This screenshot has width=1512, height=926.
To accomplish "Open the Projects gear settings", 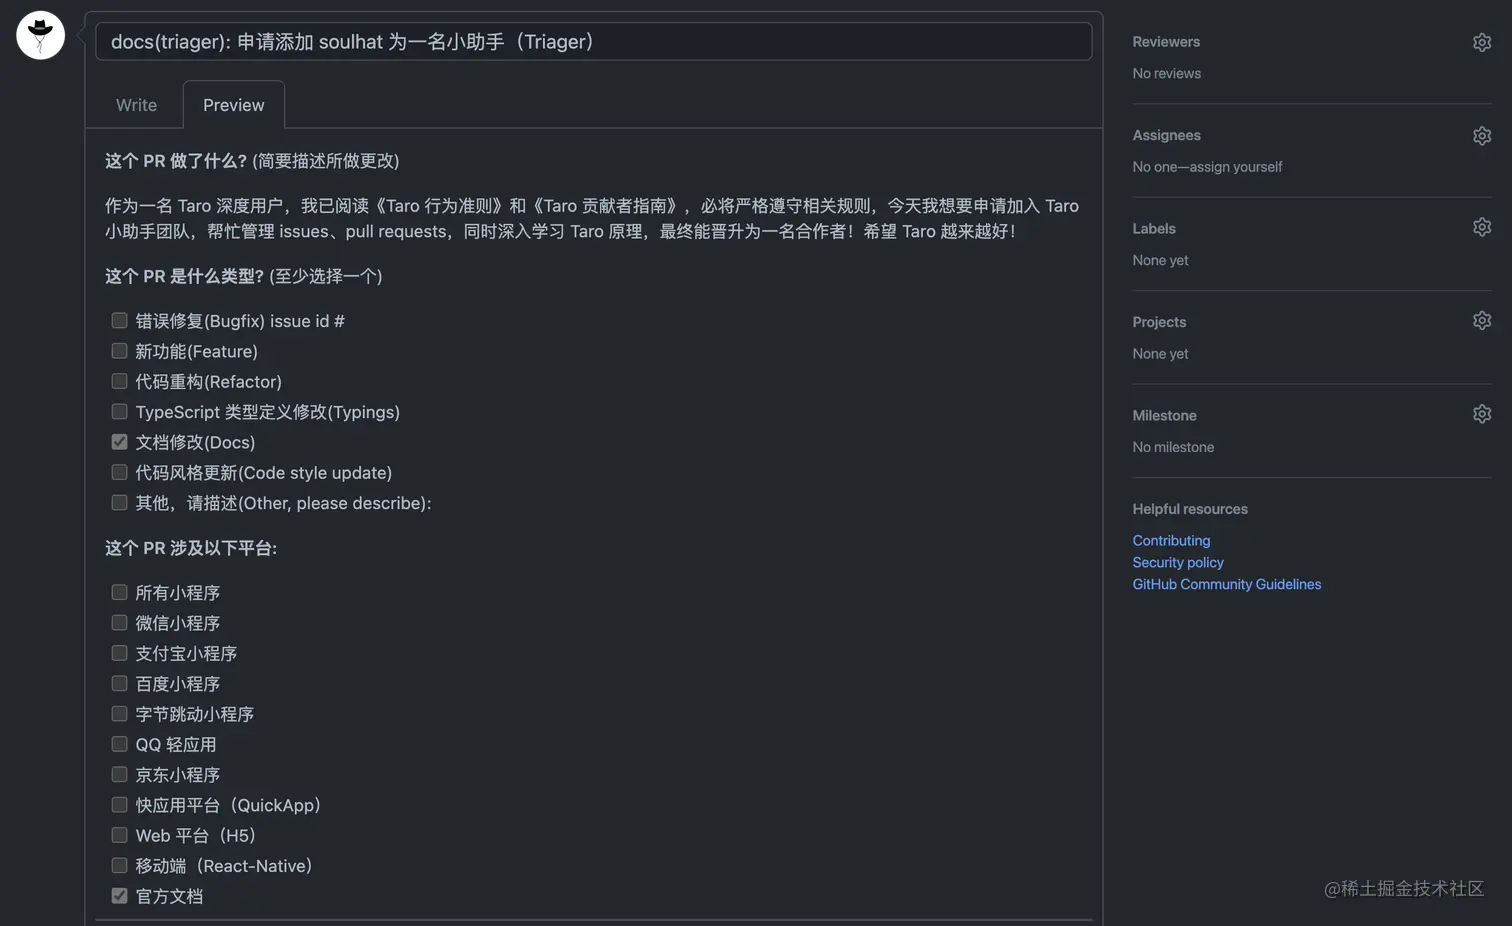I will [1482, 320].
